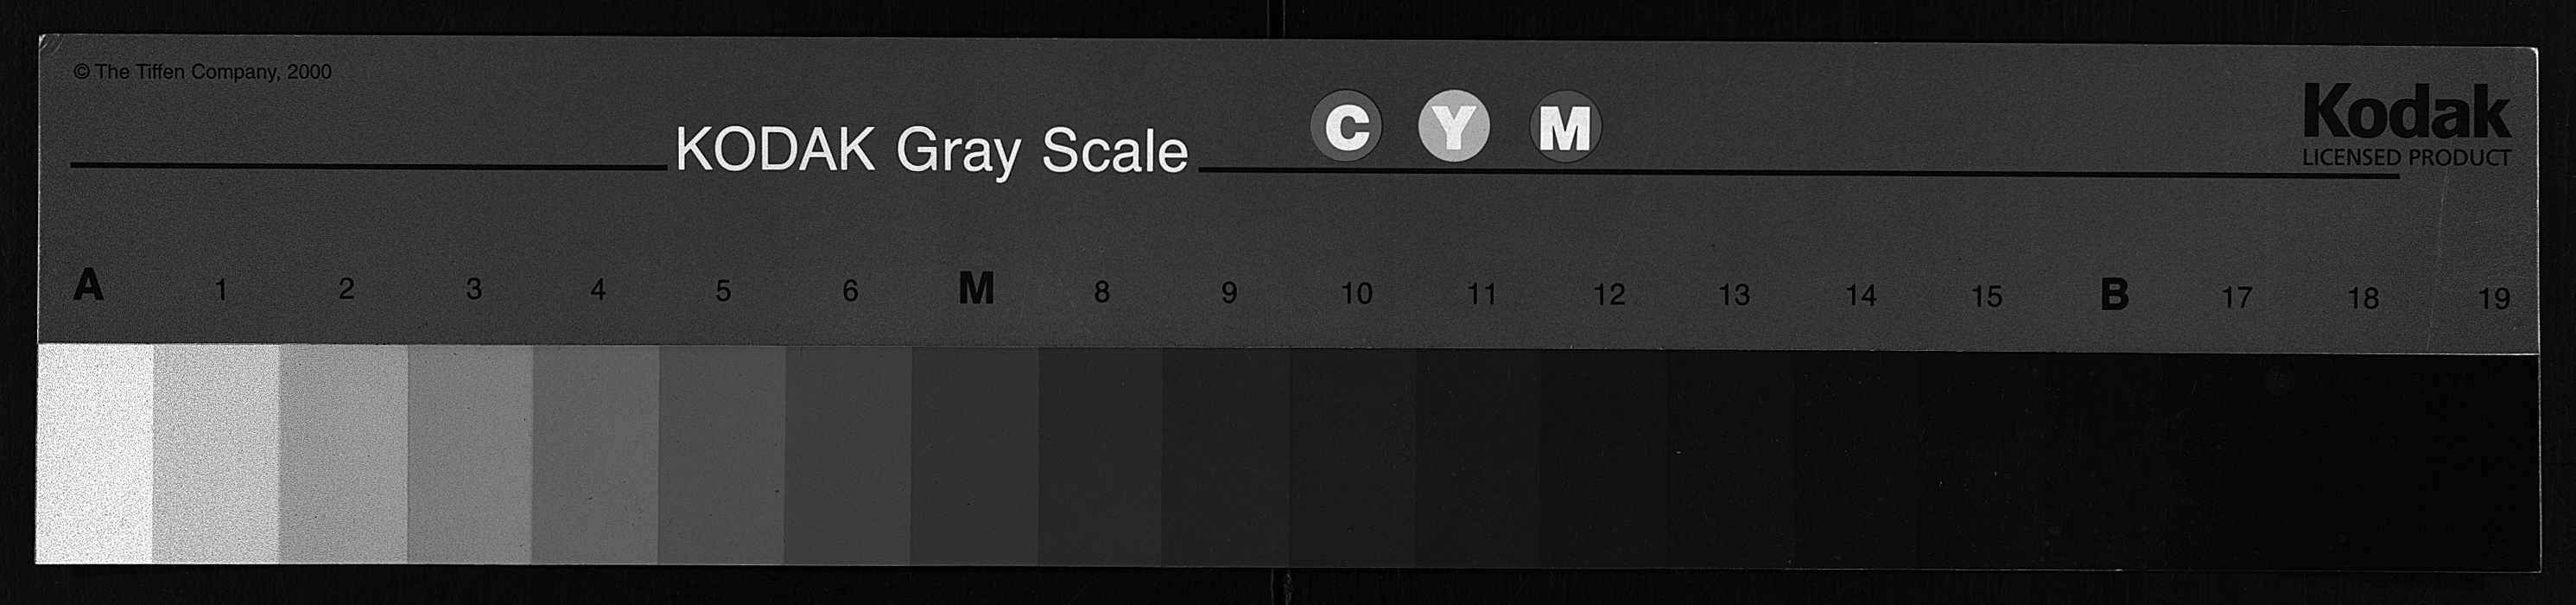Select the gray swatch under 1

click(x=217, y=454)
